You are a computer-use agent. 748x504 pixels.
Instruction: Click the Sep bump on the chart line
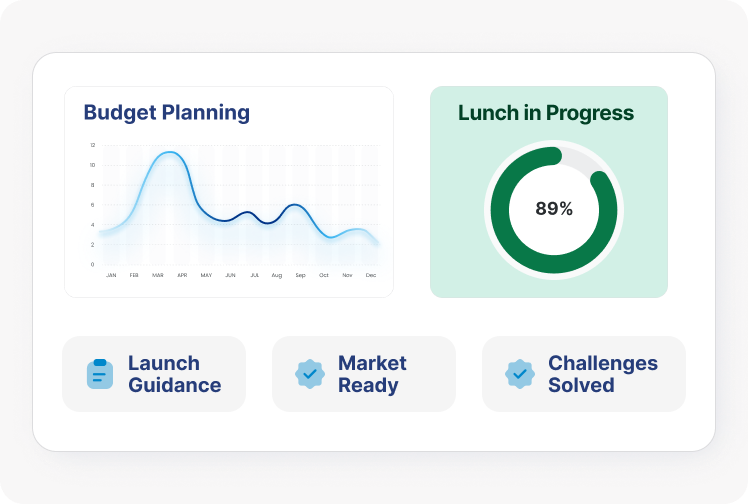[x=296, y=205]
